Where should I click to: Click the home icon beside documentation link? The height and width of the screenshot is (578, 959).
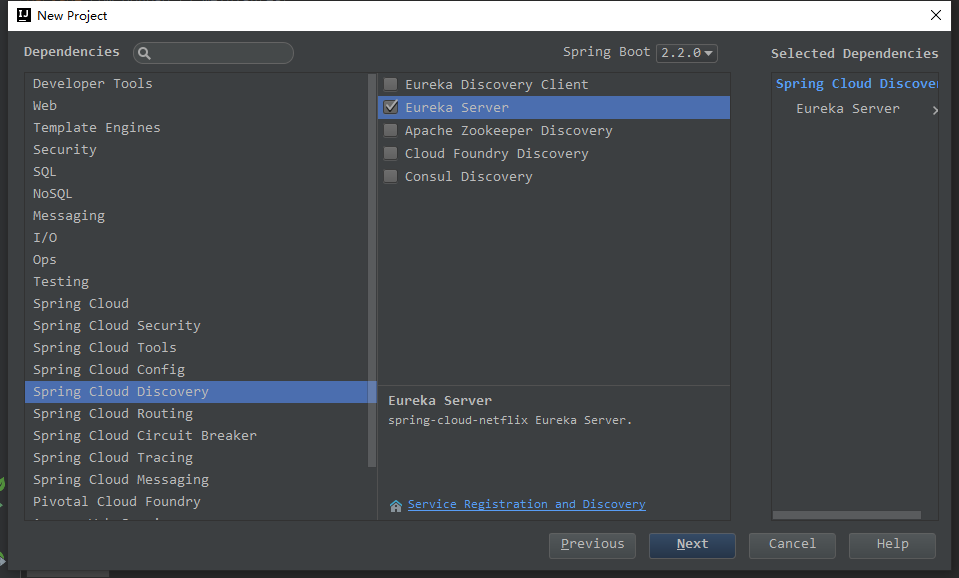point(396,505)
